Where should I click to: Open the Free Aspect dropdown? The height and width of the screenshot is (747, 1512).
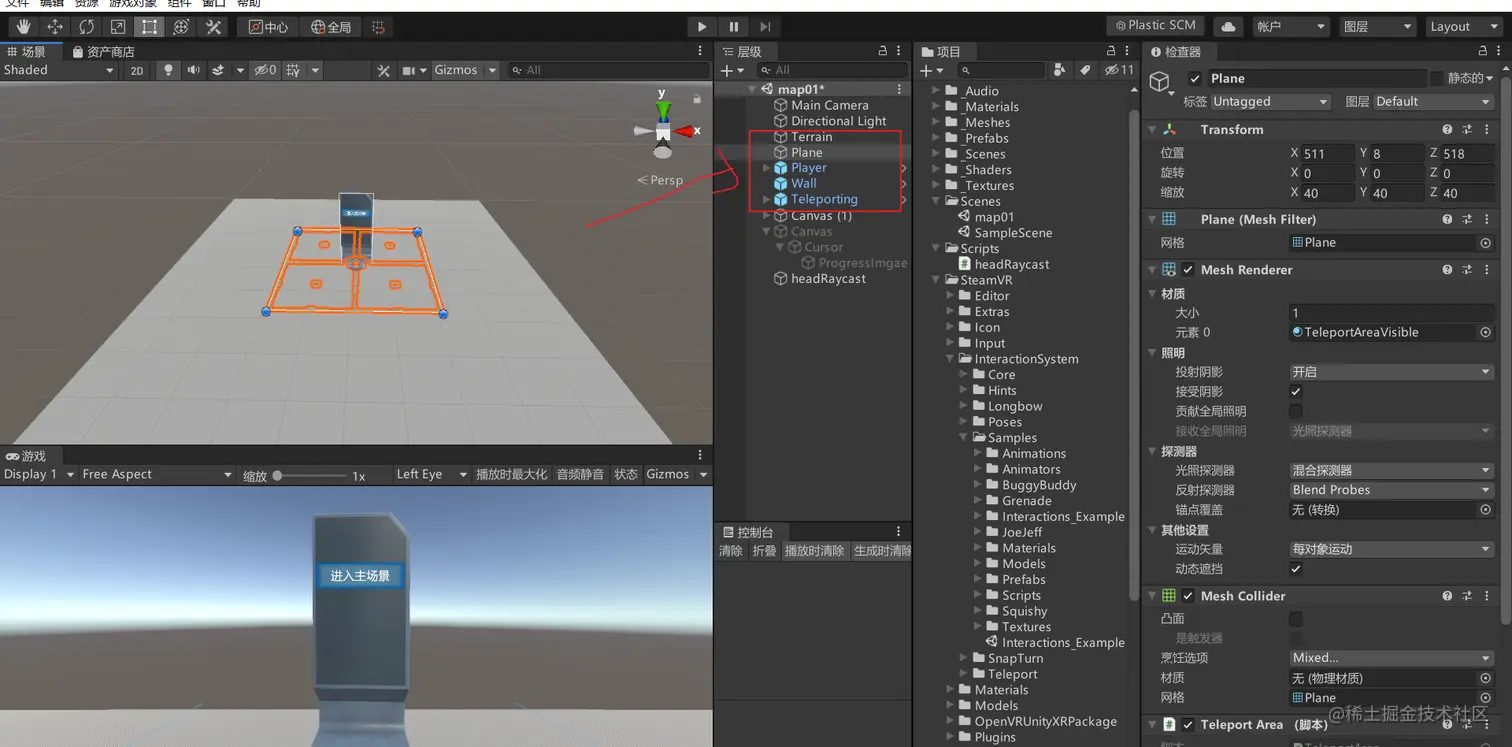point(157,474)
